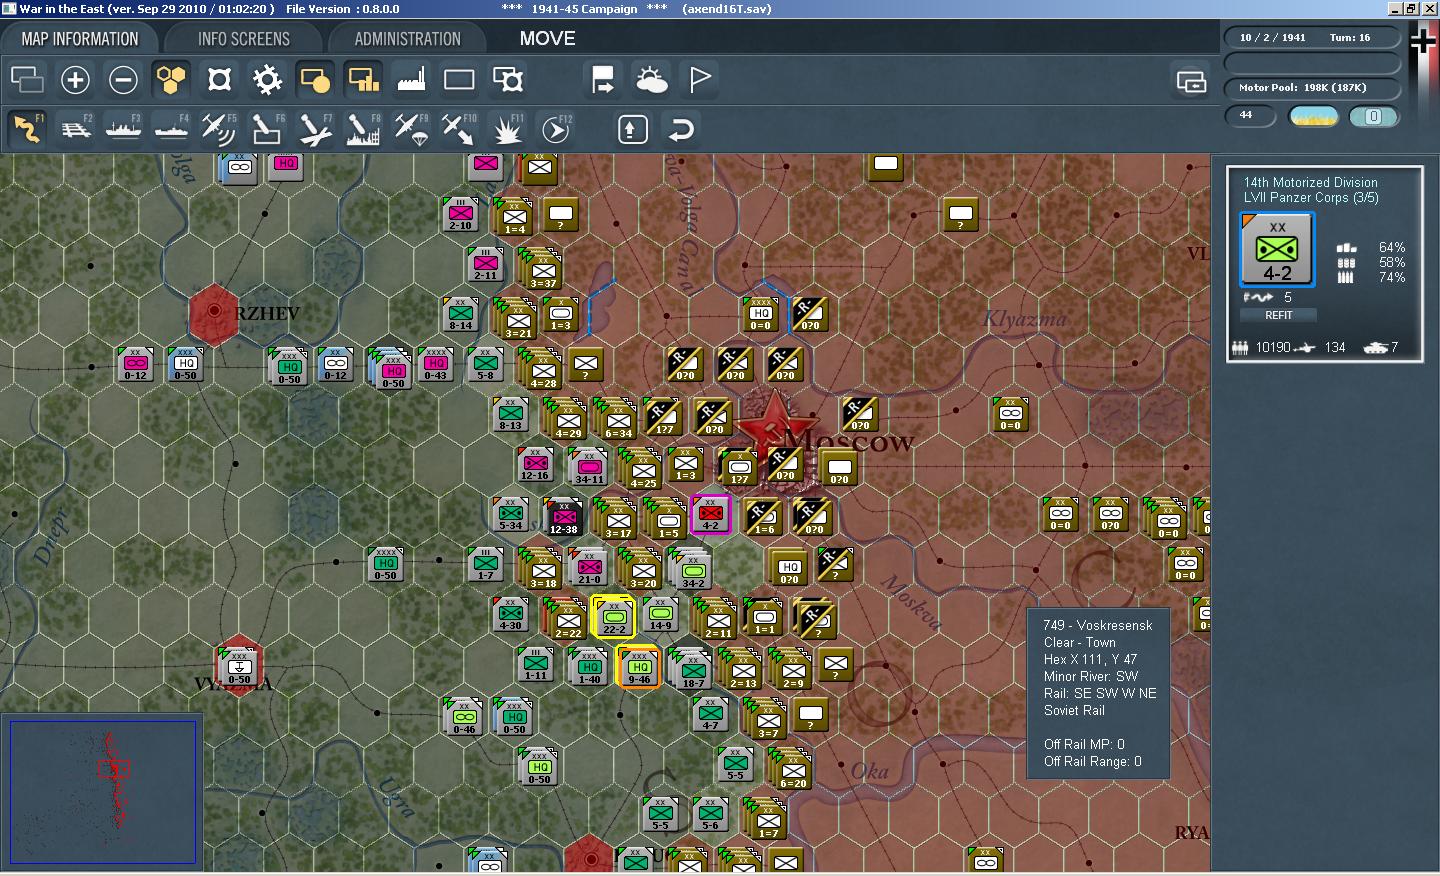Image resolution: width=1440 pixels, height=876 pixels.
Task: Toggle the gear-shaped fortification overlay icon
Action: point(267,79)
